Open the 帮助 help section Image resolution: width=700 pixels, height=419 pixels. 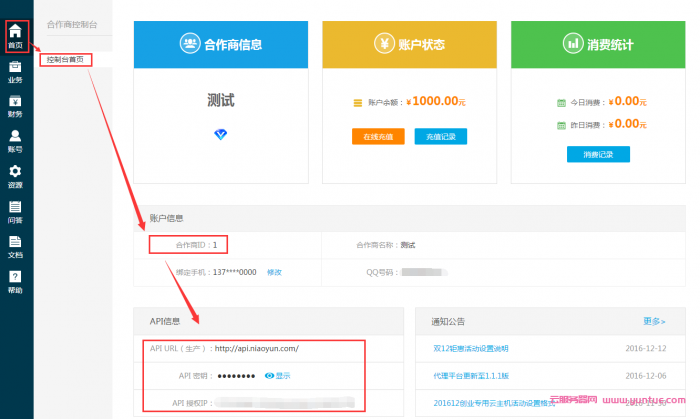15,281
